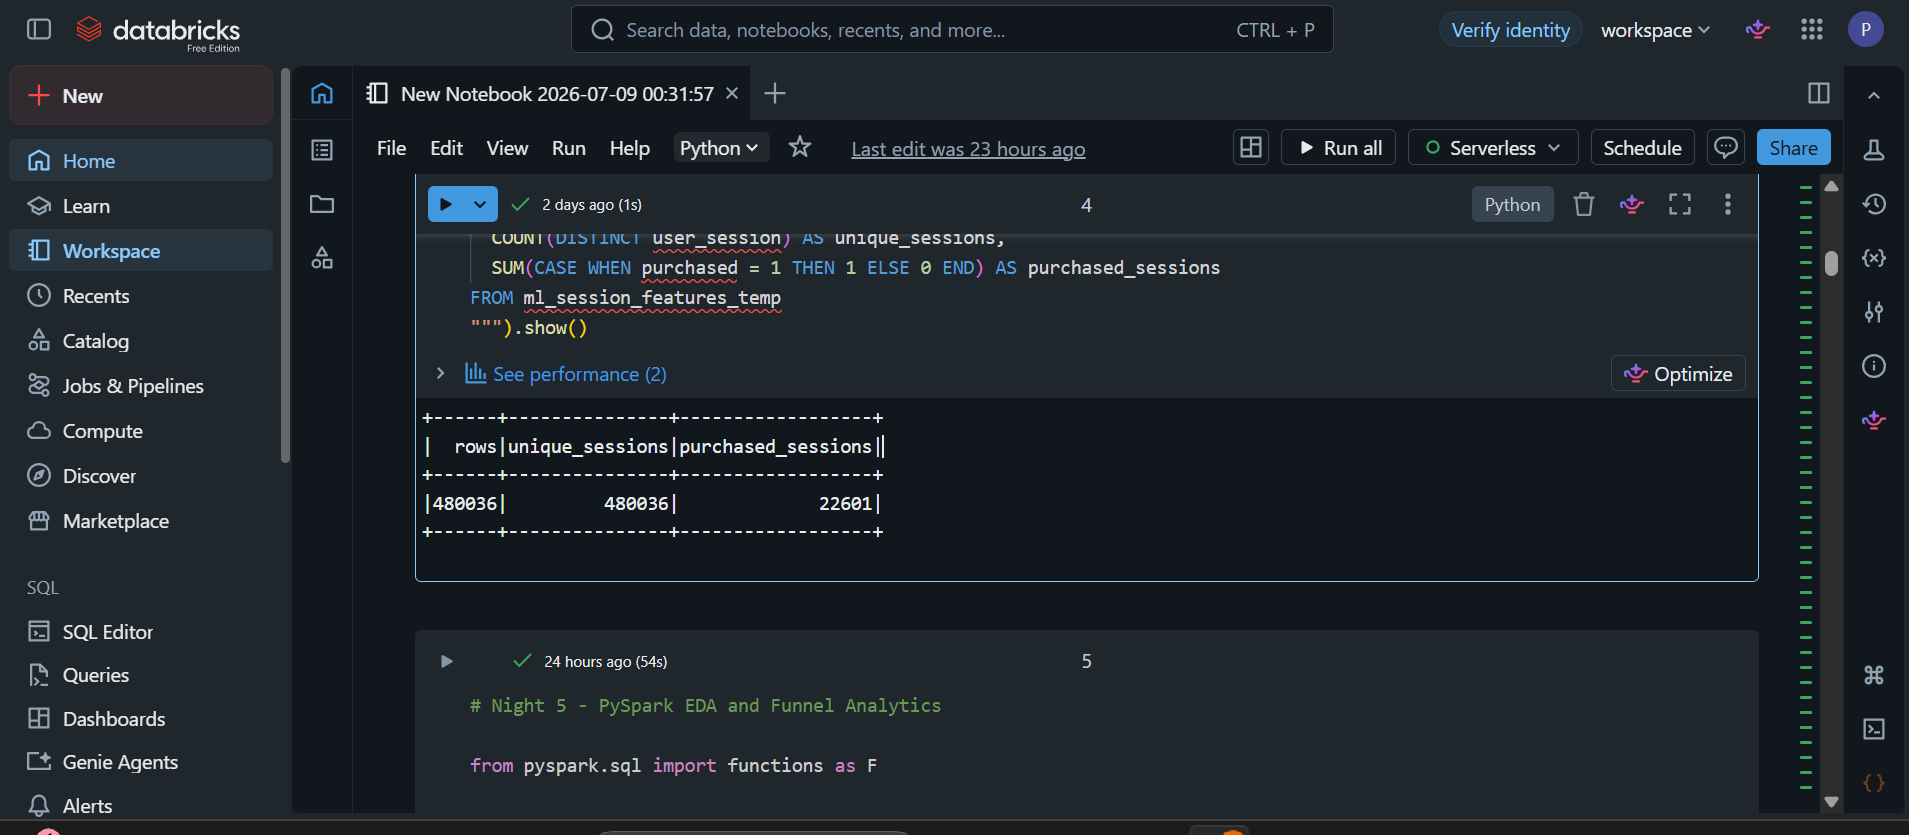The height and width of the screenshot is (835, 1909).
Task: Open Compute in sidebar
Action: point(141,431)
